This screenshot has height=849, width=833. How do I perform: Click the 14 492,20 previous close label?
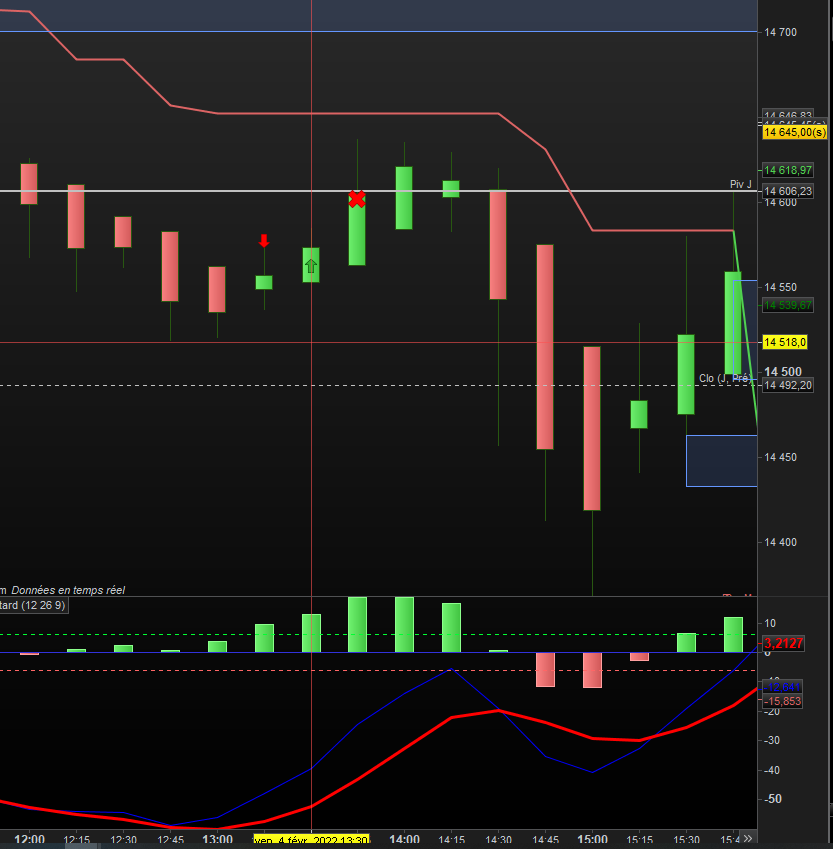click(788, 385)
